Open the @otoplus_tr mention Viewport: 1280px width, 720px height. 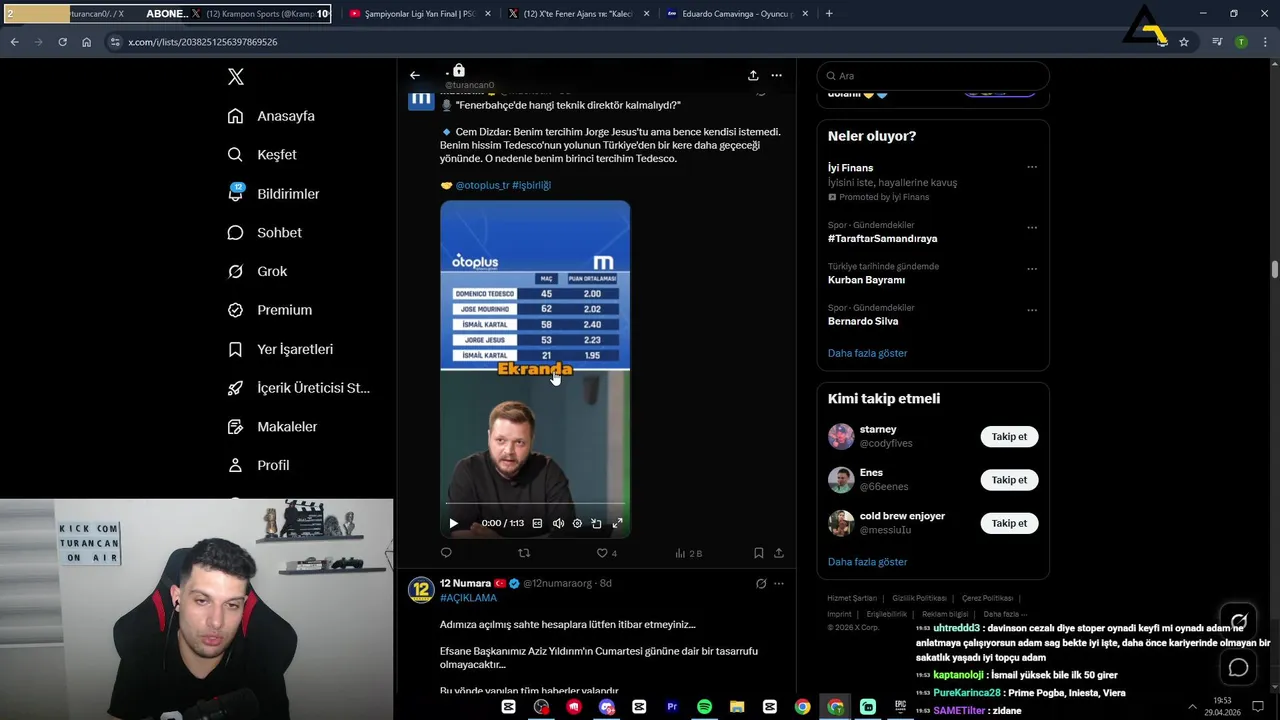[x=482, y=185]
